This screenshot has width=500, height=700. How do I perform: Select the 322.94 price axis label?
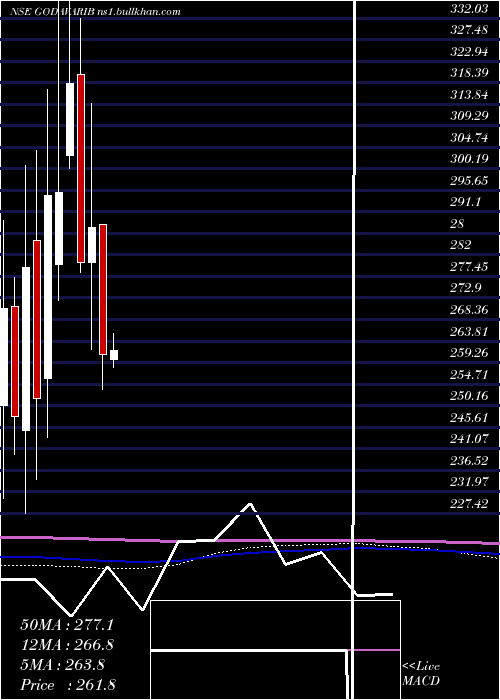[469, 51]
